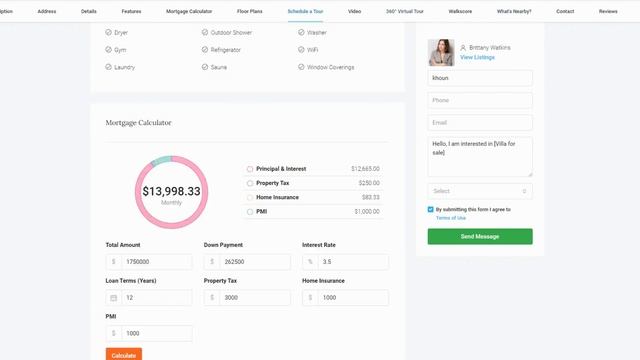The height and width of the screenshot is (360, 640).
Task: Focus the PMI input 1000
Action: point(156,333)
